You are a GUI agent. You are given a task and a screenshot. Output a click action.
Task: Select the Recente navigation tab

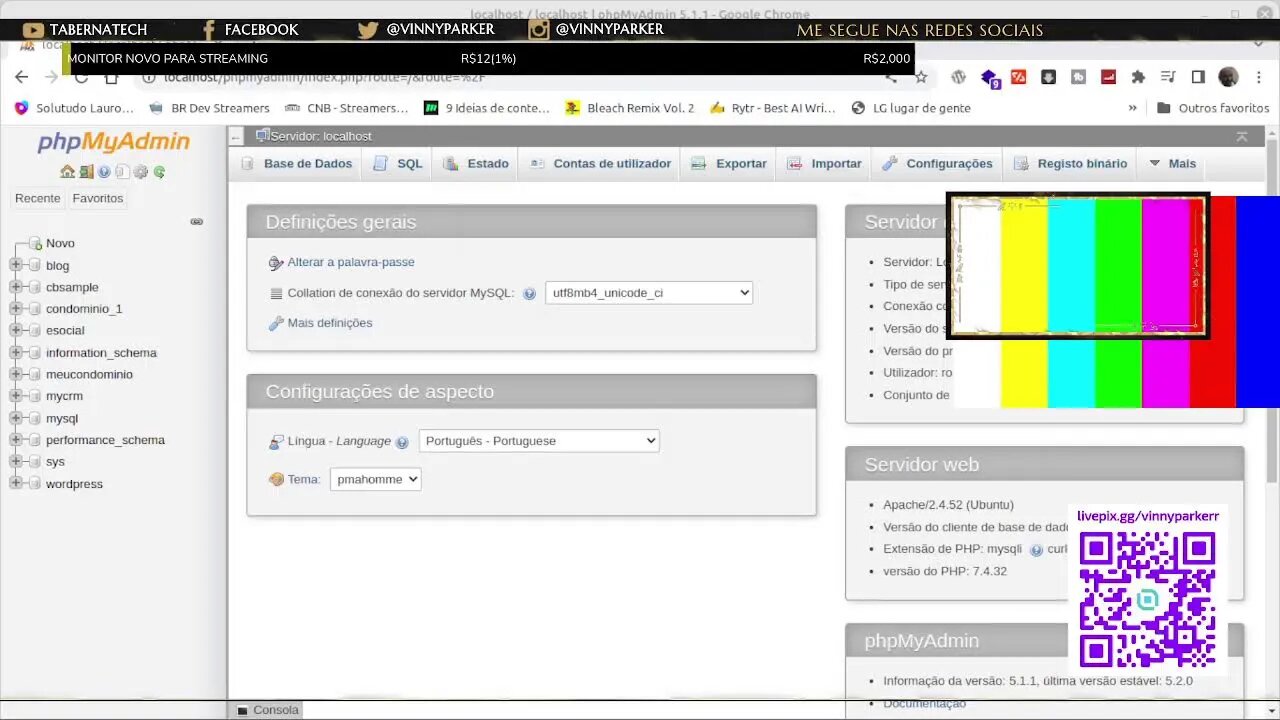click(x=38, y=198)
